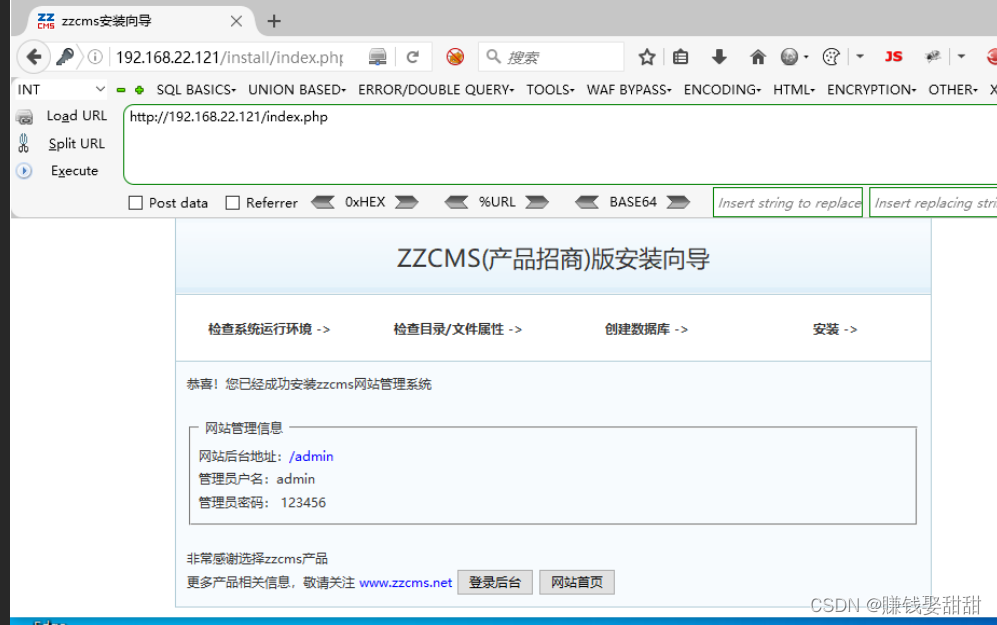Click the Load URL icon
997x625 pixels.
pyautogui.click(x=24, y=117)
